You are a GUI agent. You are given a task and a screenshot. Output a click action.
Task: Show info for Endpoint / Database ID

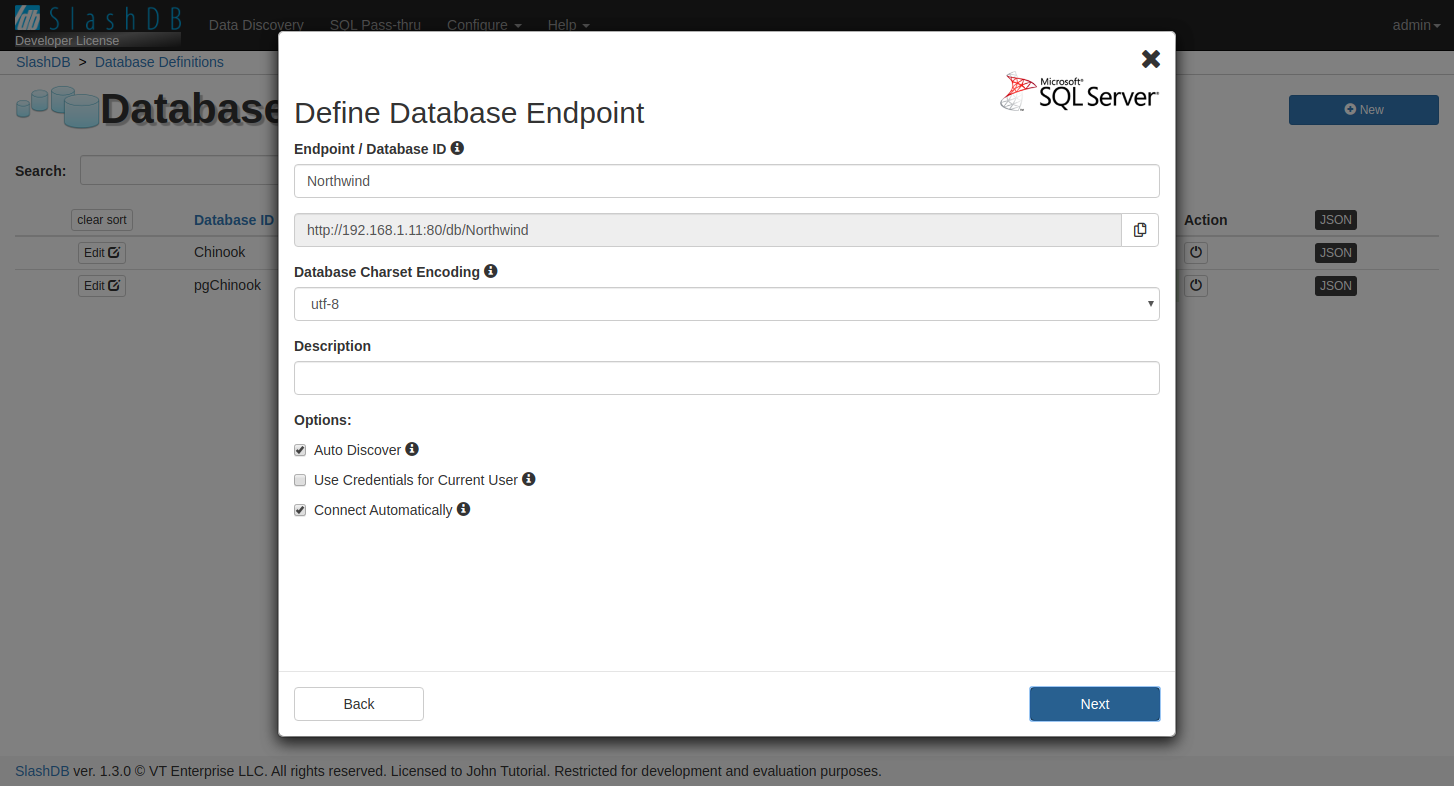point(457,148)
